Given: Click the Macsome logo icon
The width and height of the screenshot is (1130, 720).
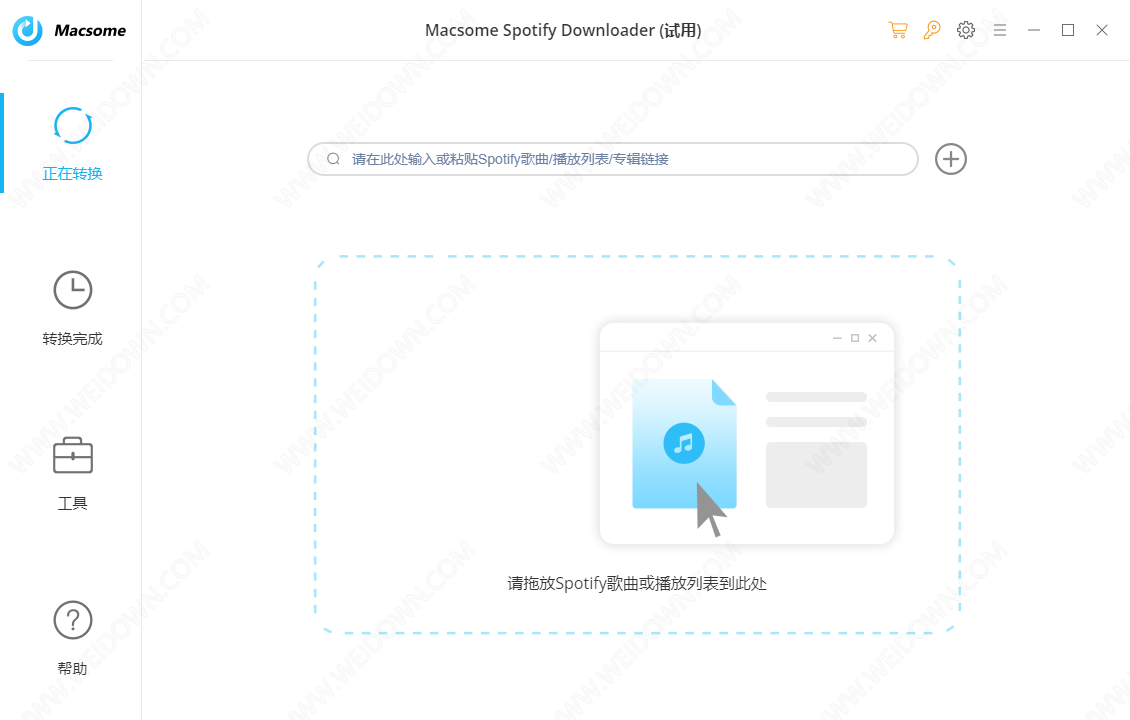Looking at the screenshot, I should click(28, 30).
